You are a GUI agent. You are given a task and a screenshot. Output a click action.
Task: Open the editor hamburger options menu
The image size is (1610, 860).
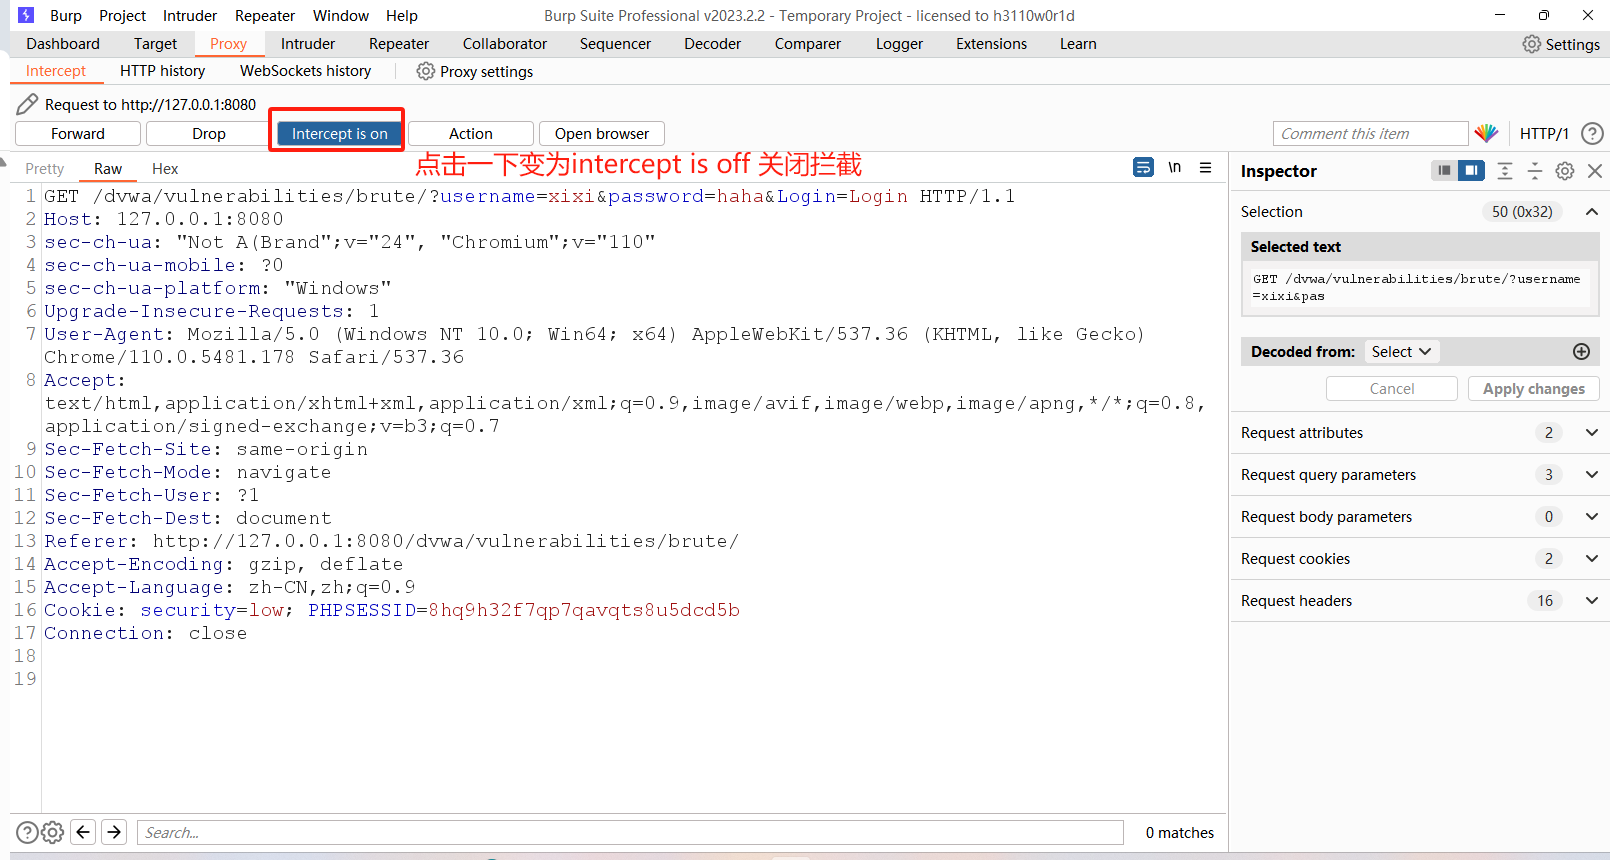coord(1206,167)
